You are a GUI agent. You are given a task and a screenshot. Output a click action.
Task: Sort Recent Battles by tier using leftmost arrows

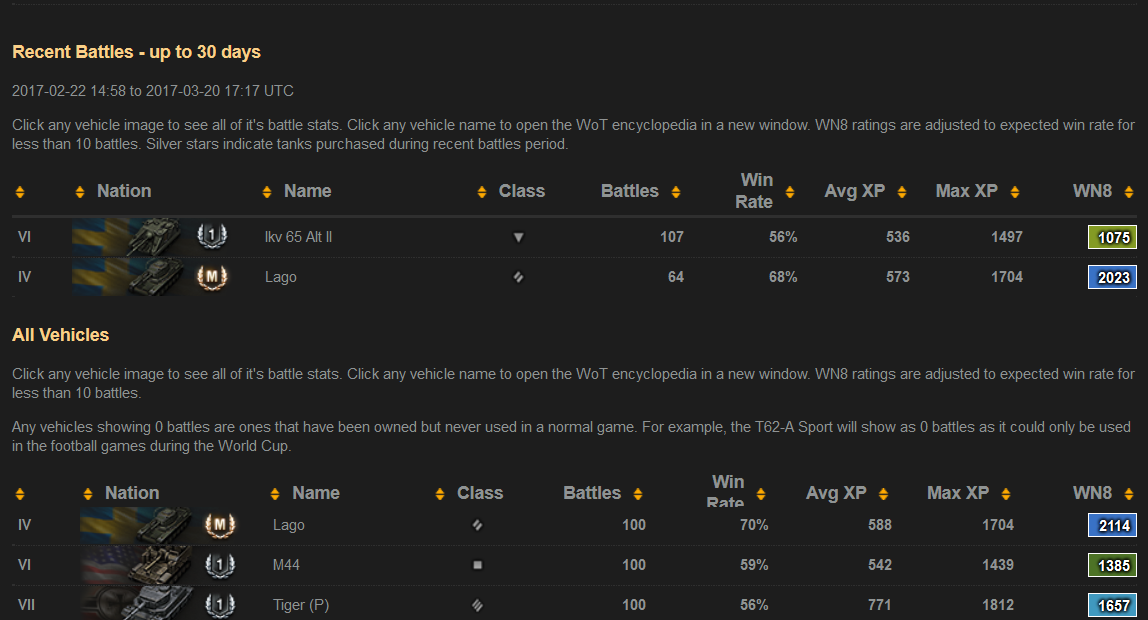click(20, 192)
